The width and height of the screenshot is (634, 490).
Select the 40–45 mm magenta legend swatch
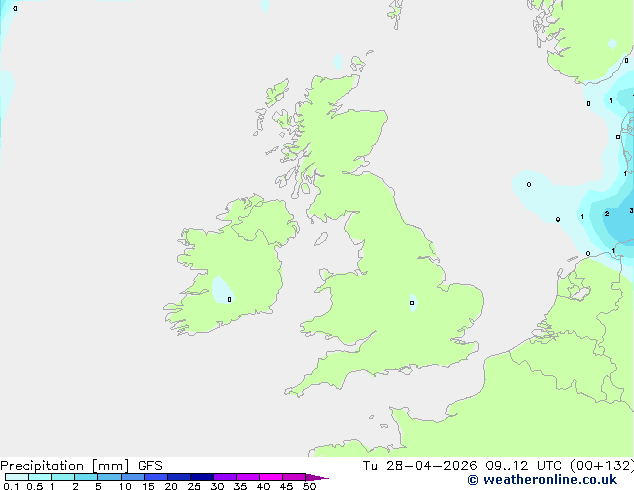271,477
